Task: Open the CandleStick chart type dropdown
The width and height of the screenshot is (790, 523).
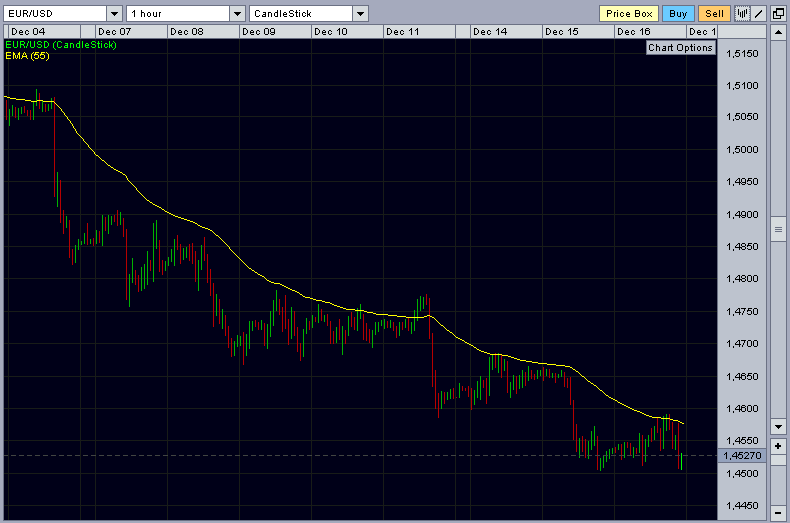Action: click(x=360, y=14)
